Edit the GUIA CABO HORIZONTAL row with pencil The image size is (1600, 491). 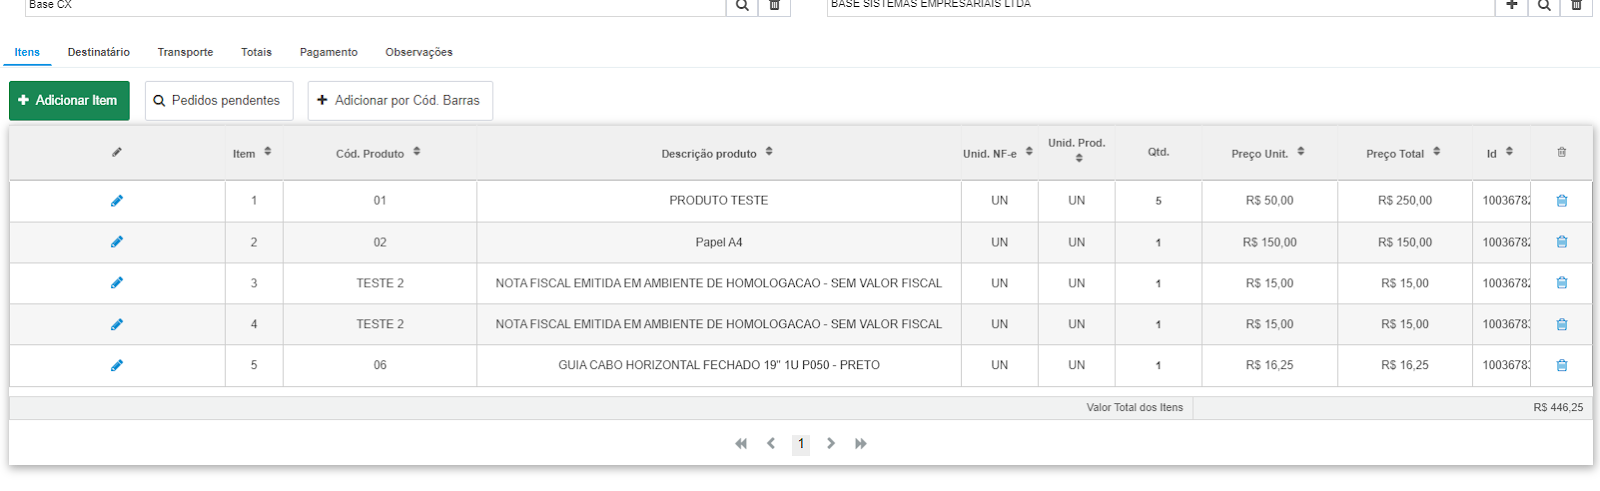point(117,365)
